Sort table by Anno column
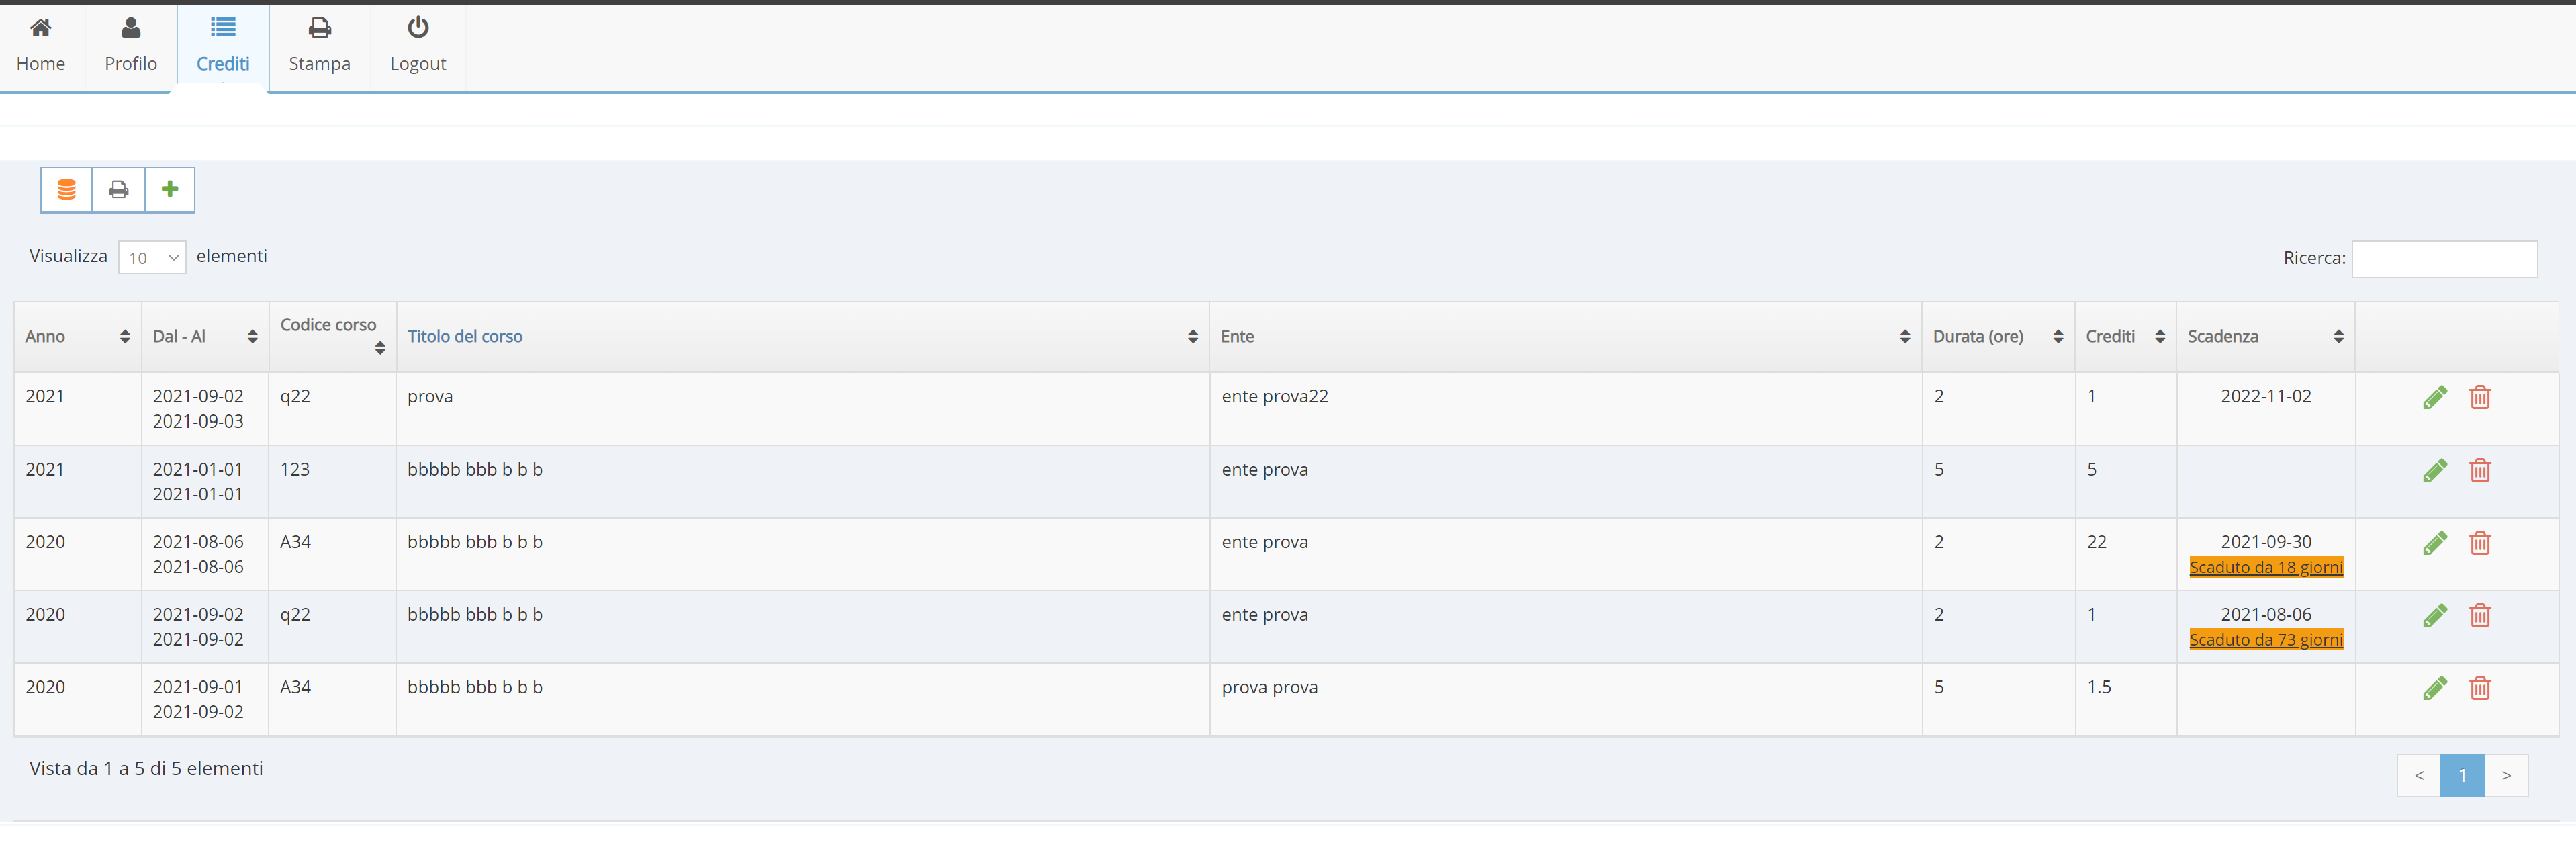Screen dimensions: 2576x841 coord(78,337)
